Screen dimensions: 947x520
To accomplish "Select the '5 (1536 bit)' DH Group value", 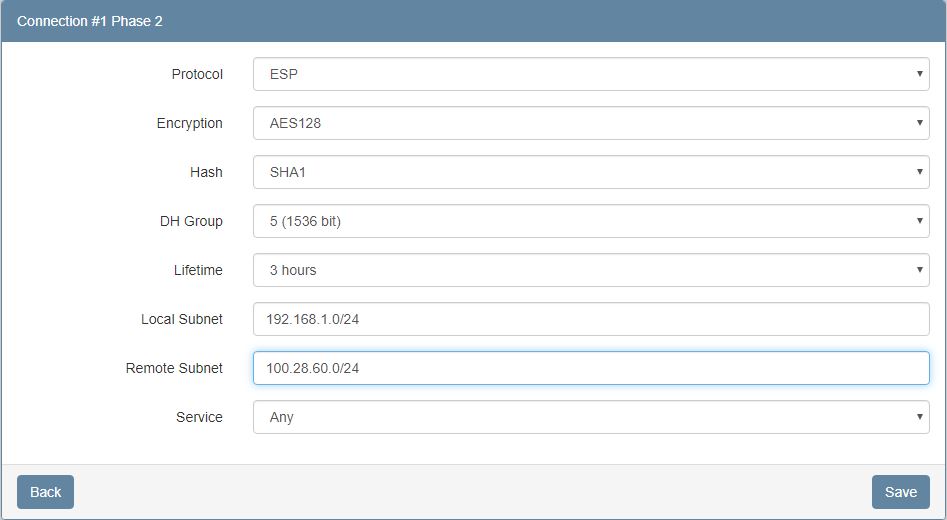I will click(305, 221).
